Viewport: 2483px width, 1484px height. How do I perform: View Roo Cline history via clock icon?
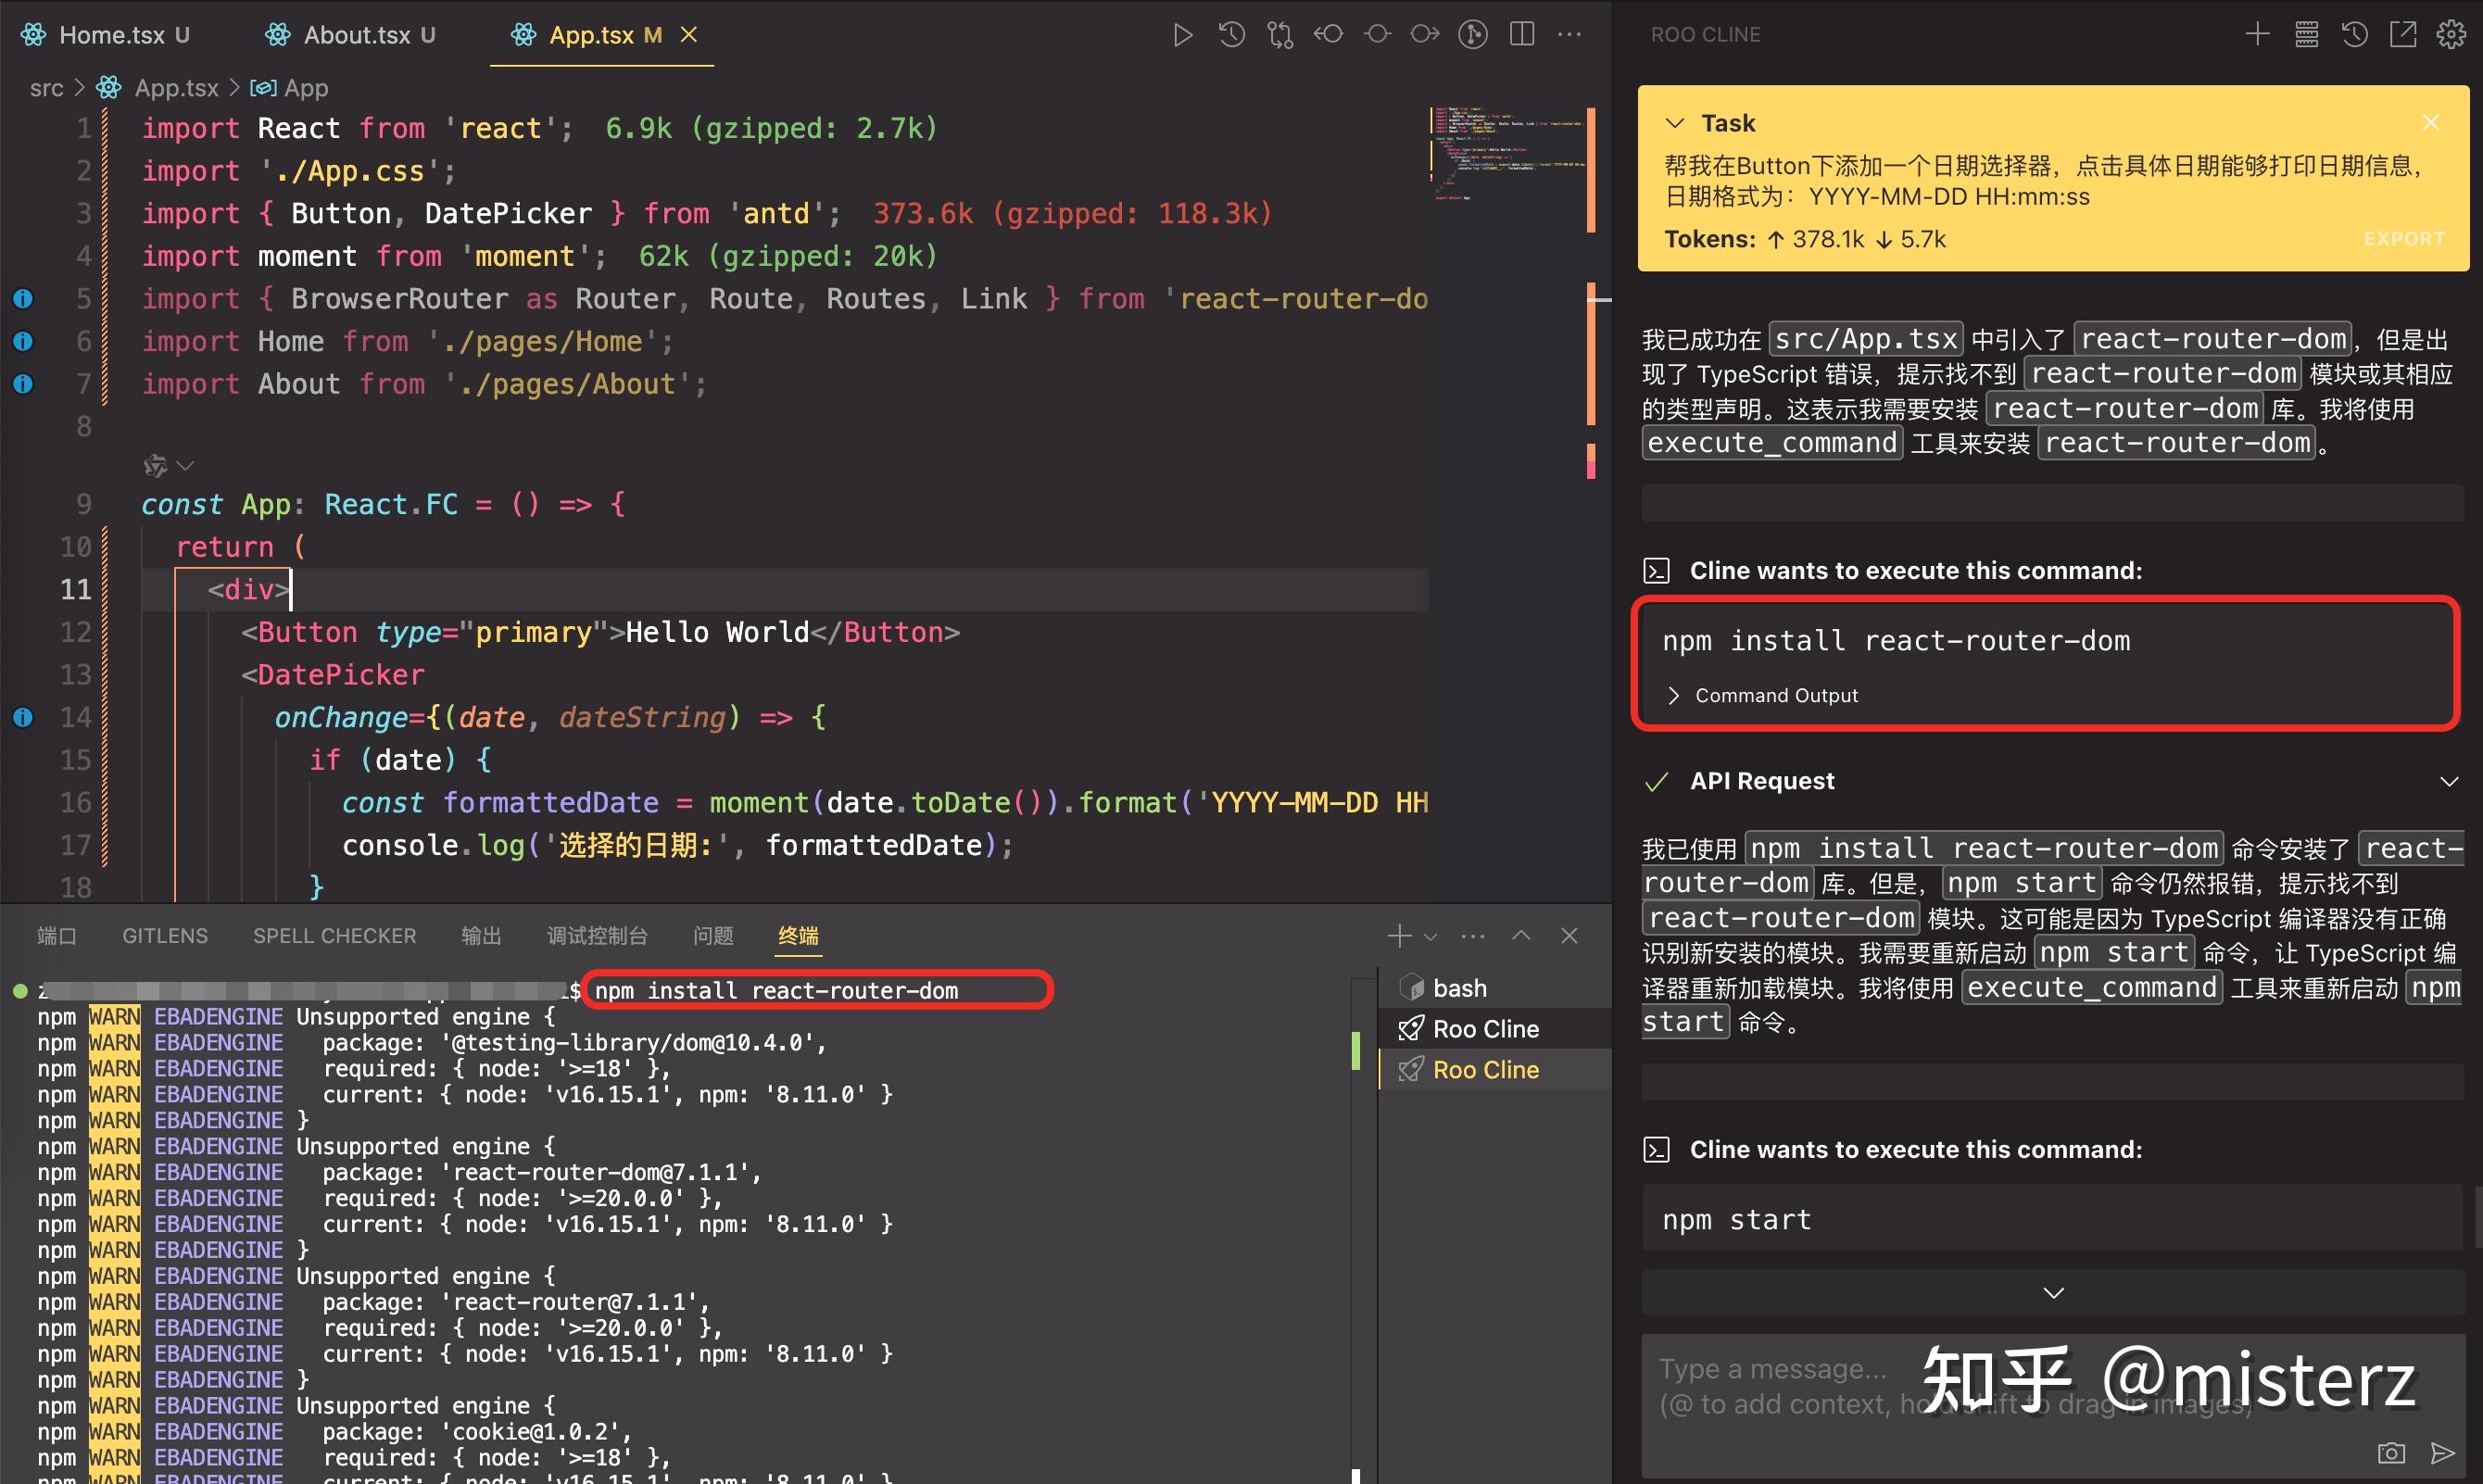[x=2354, y=34]
